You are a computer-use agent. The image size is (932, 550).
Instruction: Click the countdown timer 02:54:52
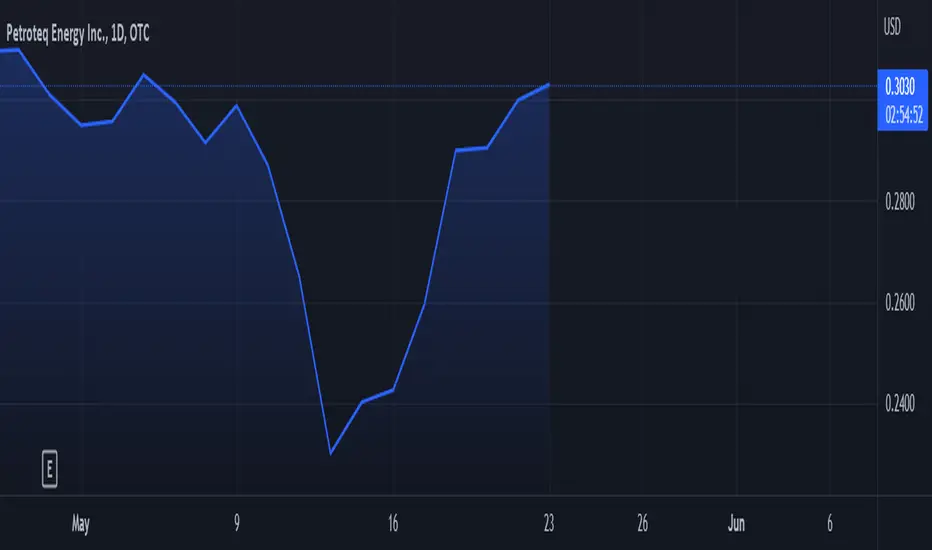[904, 114]
